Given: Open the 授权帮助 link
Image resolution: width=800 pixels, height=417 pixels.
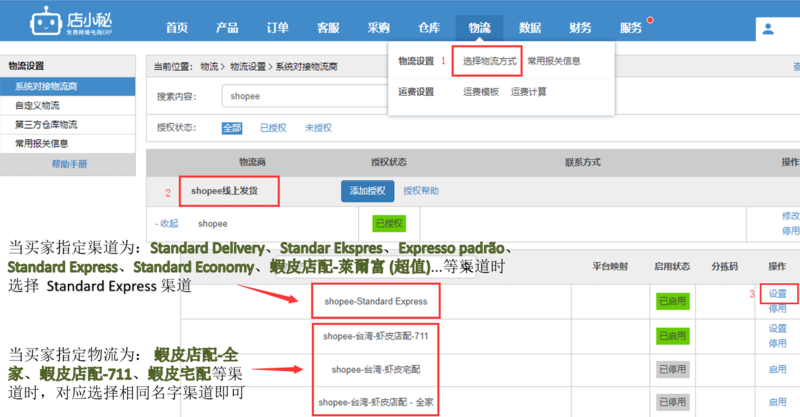Looking at the screenshot, I should 421,191.
